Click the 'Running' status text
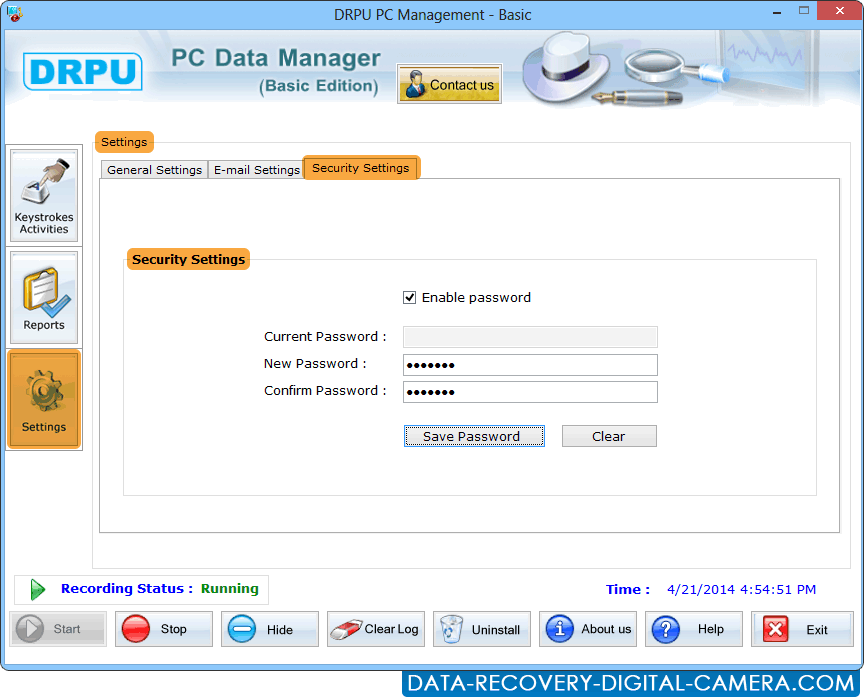Image resolution: width=864 pixels, height=697 pixels. tap(229, 588)
